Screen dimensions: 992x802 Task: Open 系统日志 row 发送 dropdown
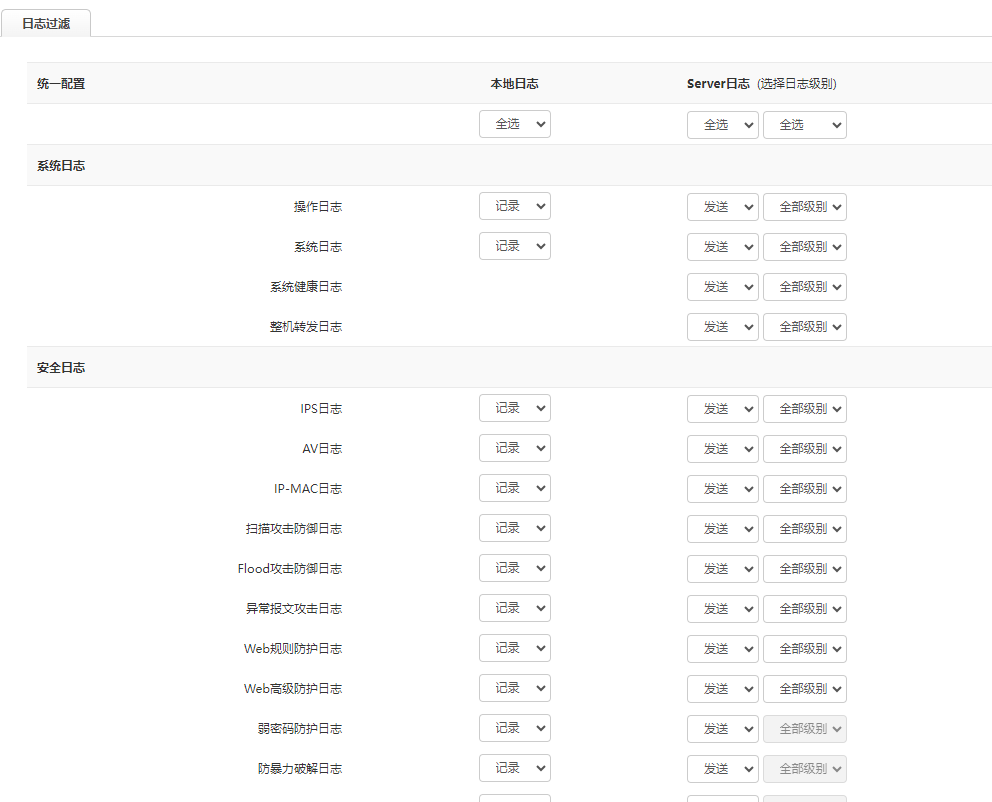point(722,247)
